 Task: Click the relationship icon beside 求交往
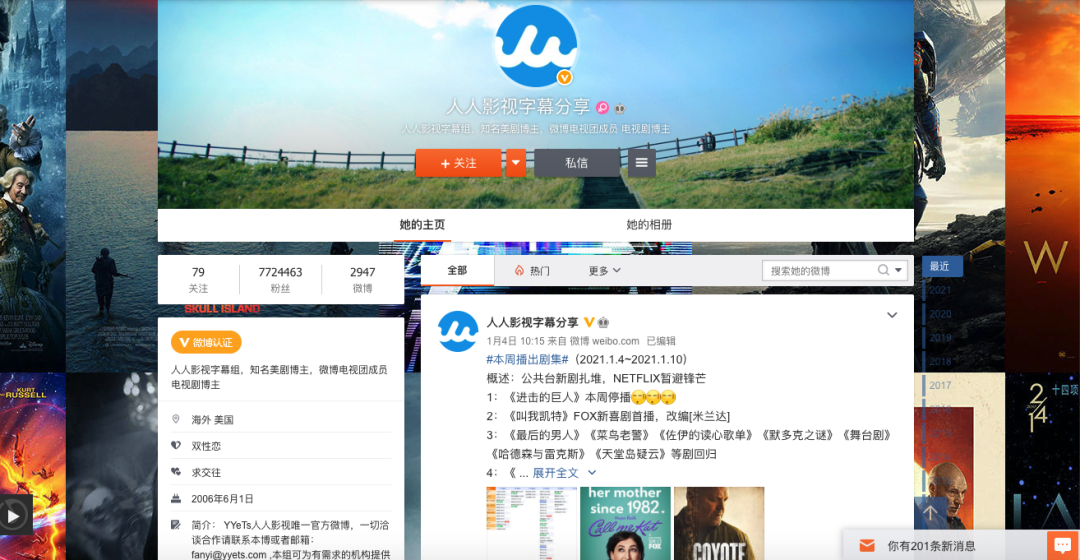point(176,473)
